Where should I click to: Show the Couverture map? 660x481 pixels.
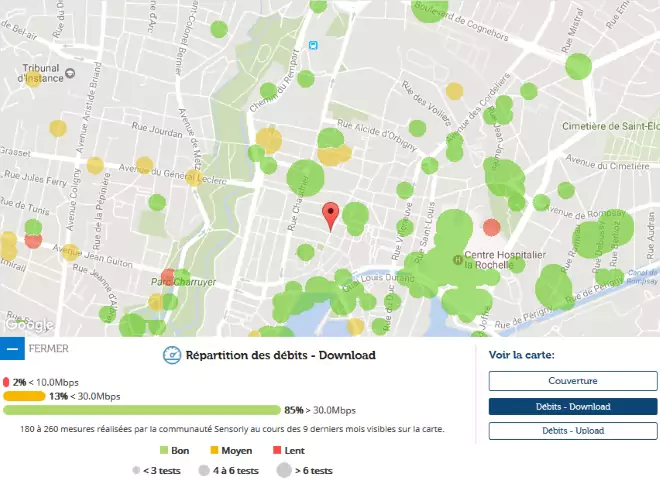[572, 381]
